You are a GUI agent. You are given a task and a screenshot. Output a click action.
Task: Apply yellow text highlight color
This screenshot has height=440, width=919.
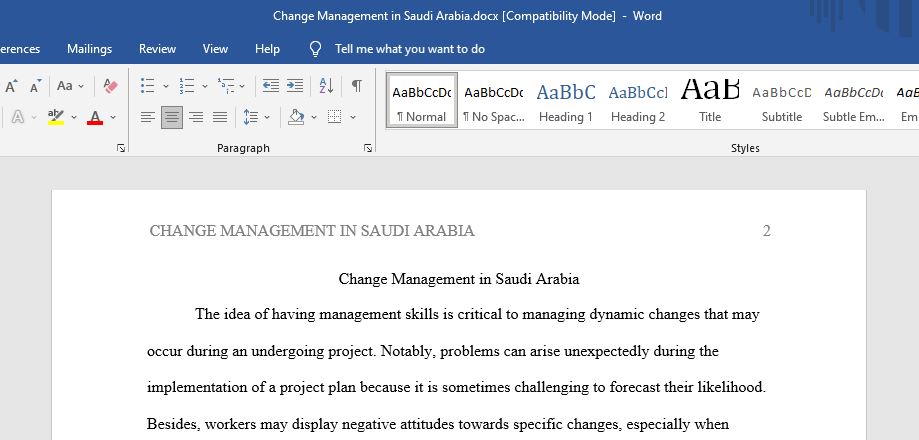(56, 117)
